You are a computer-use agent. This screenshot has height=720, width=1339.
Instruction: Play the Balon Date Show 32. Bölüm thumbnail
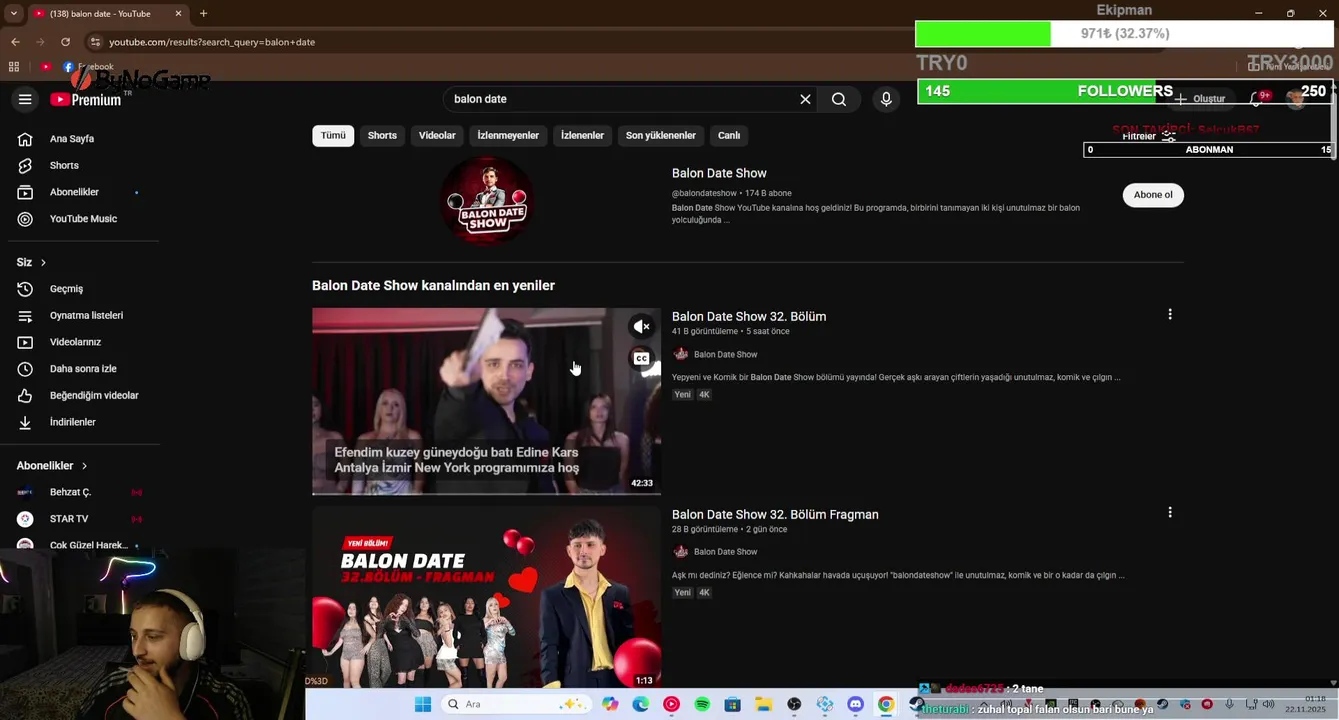[486, 401]
